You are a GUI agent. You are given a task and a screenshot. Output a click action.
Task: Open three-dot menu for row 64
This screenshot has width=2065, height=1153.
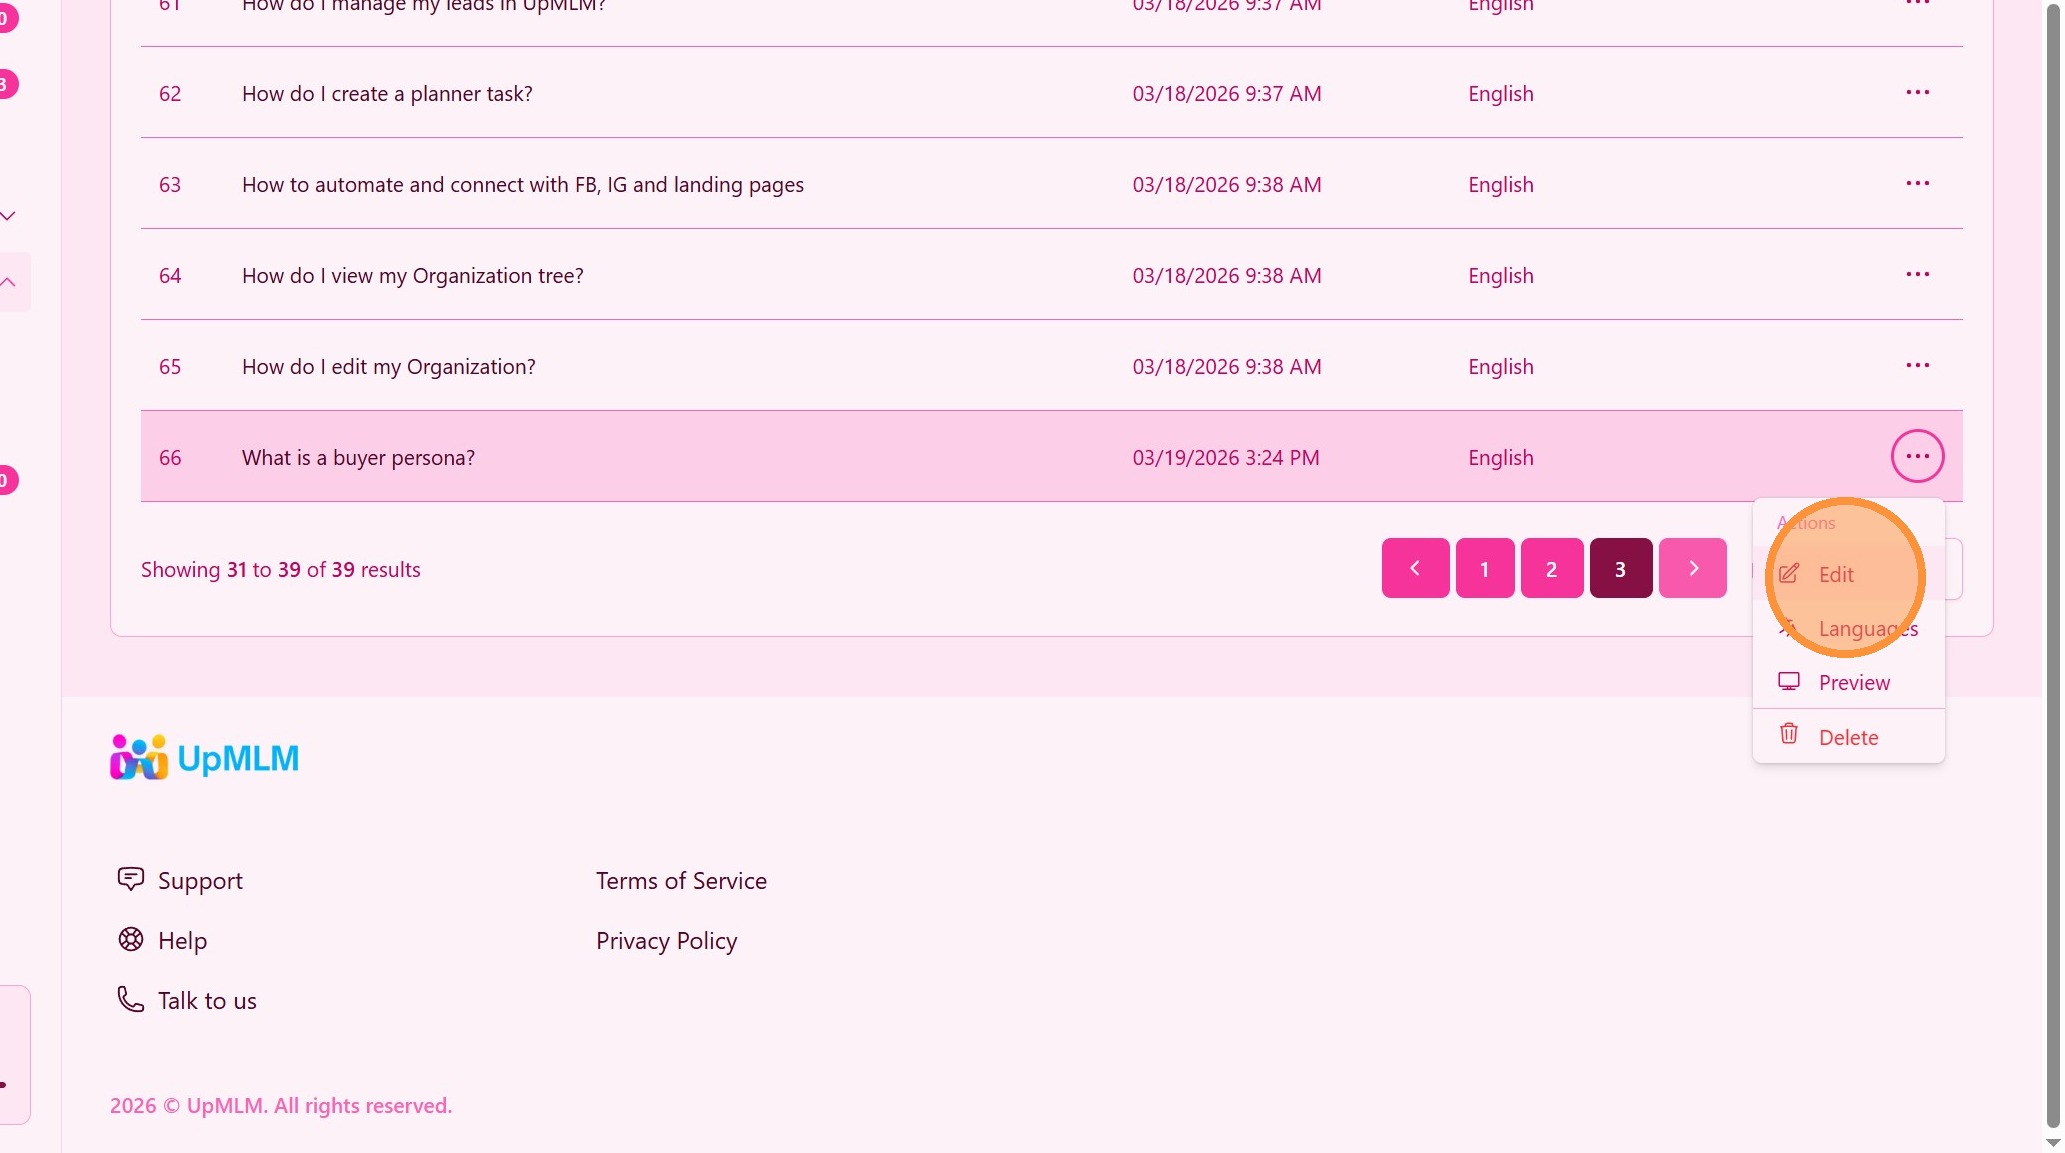tap(1917, 275)
